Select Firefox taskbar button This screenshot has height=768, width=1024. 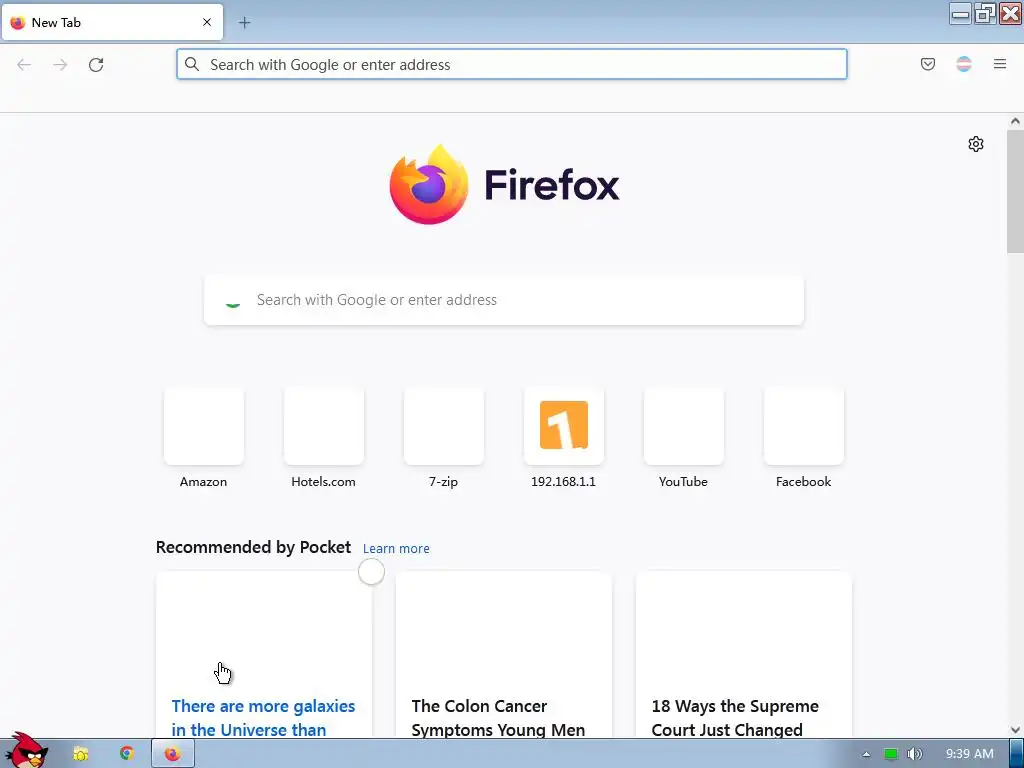tap(172, 754)
